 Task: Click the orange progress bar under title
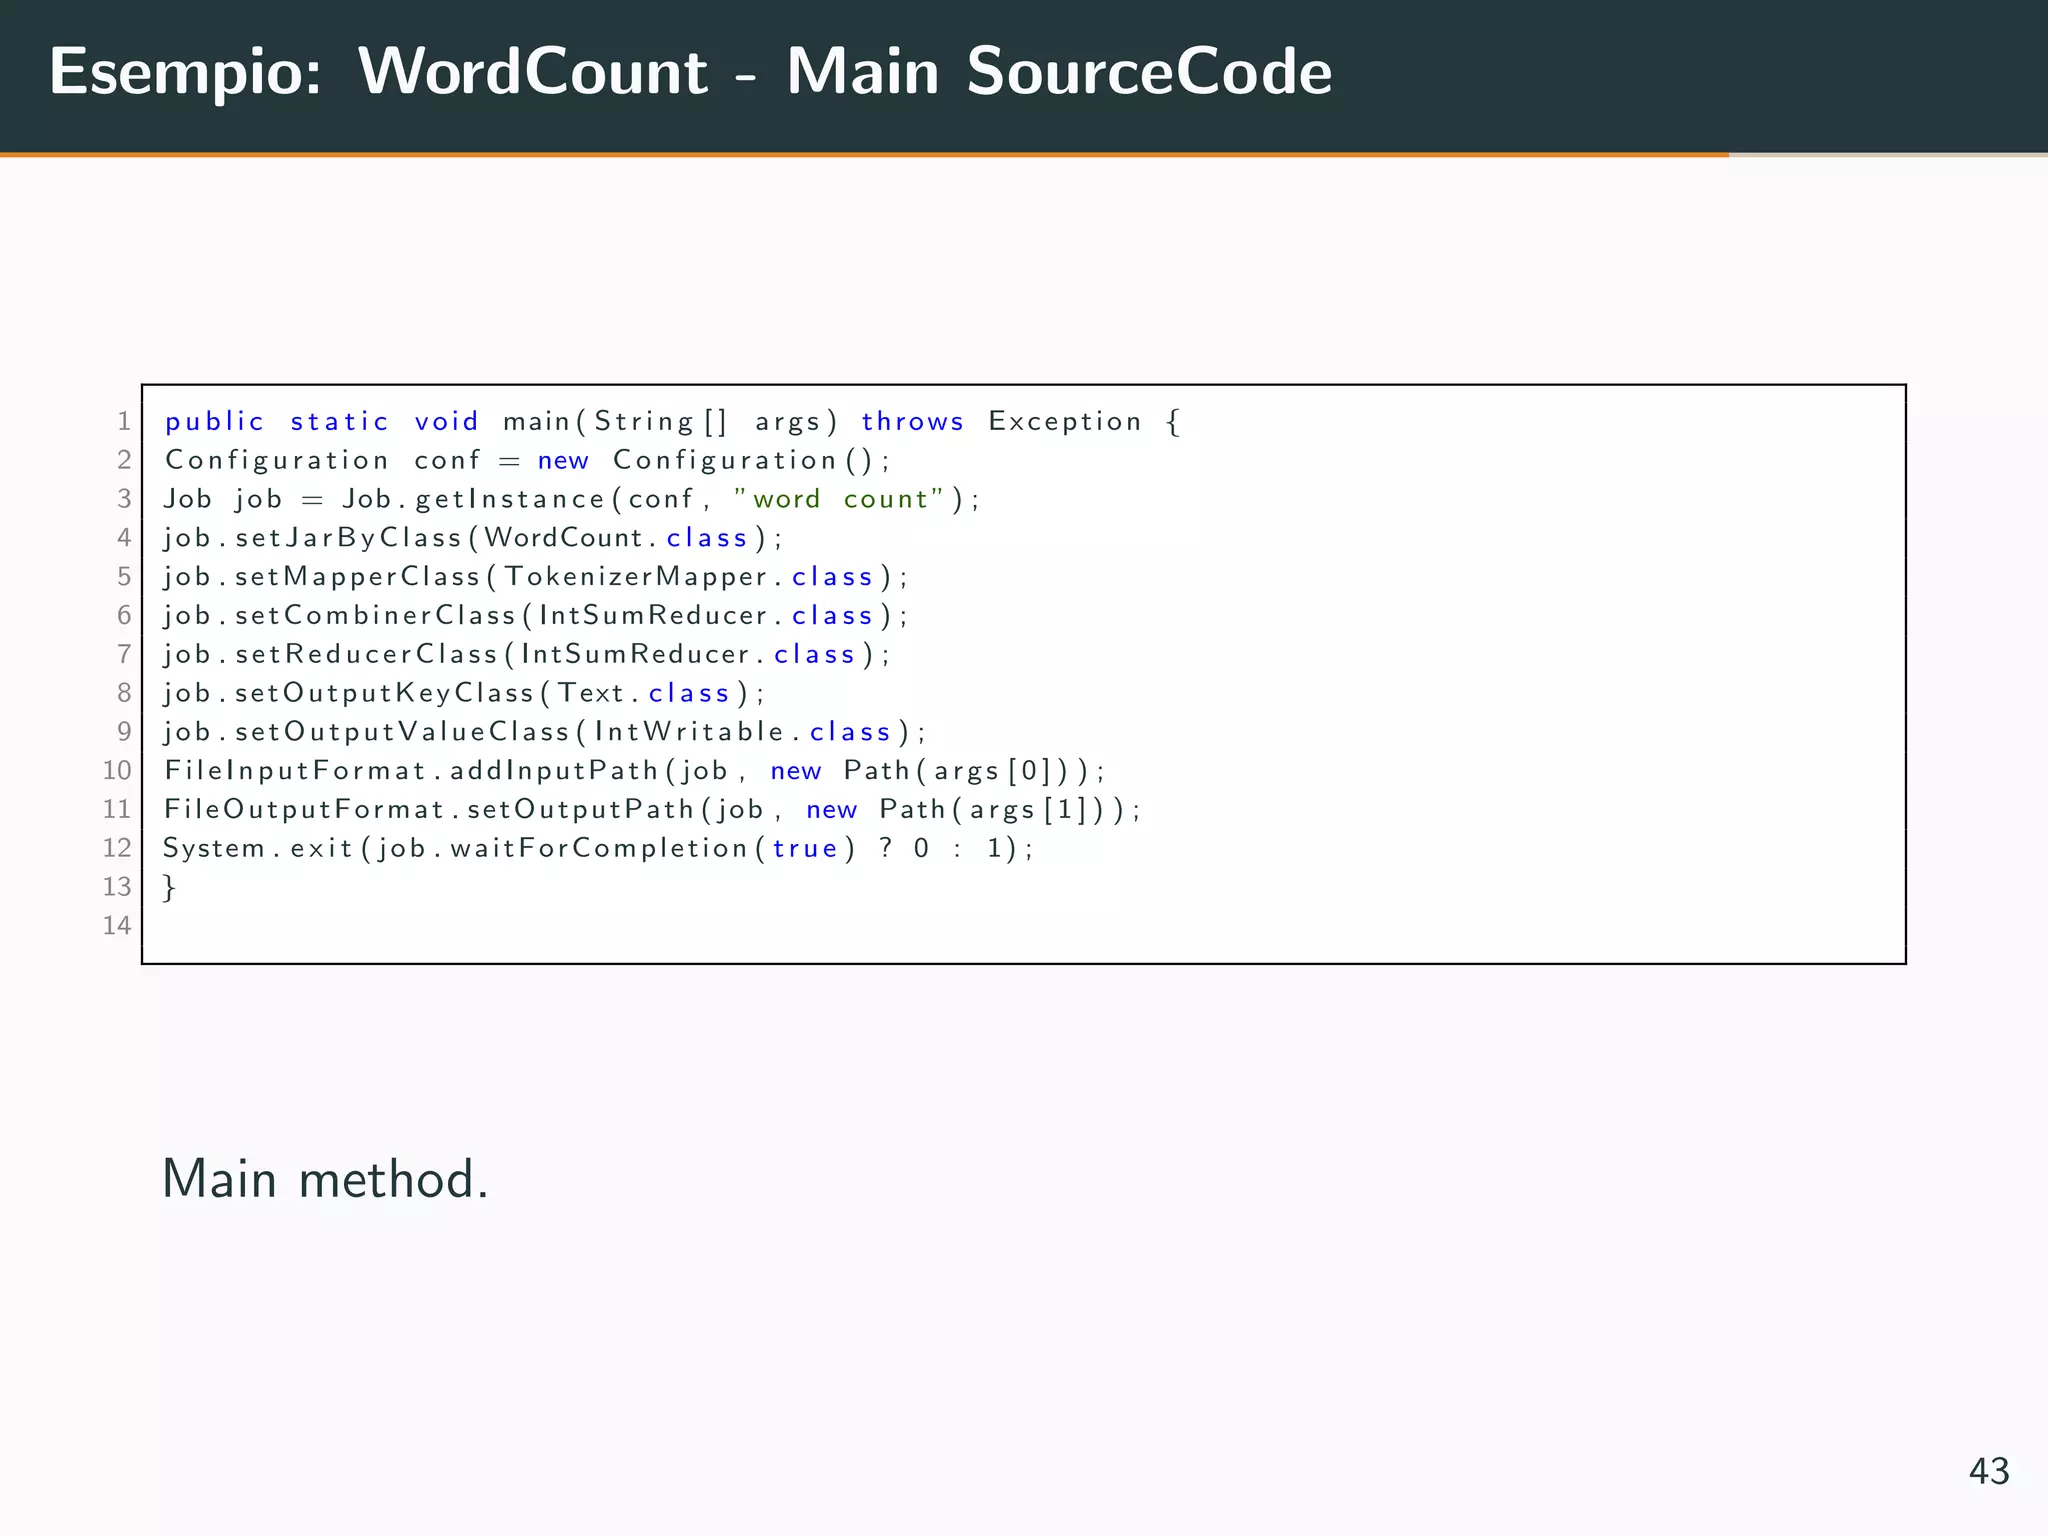tap(864, 155)
